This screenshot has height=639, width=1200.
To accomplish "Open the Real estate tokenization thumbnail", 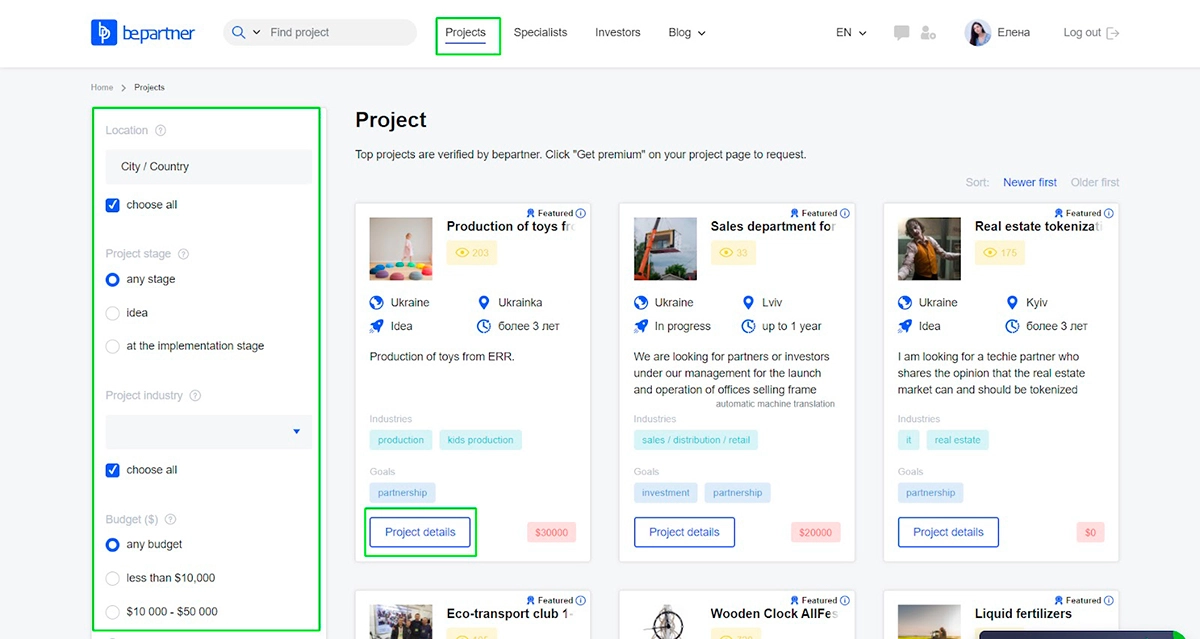I will (x=929, y=249).
